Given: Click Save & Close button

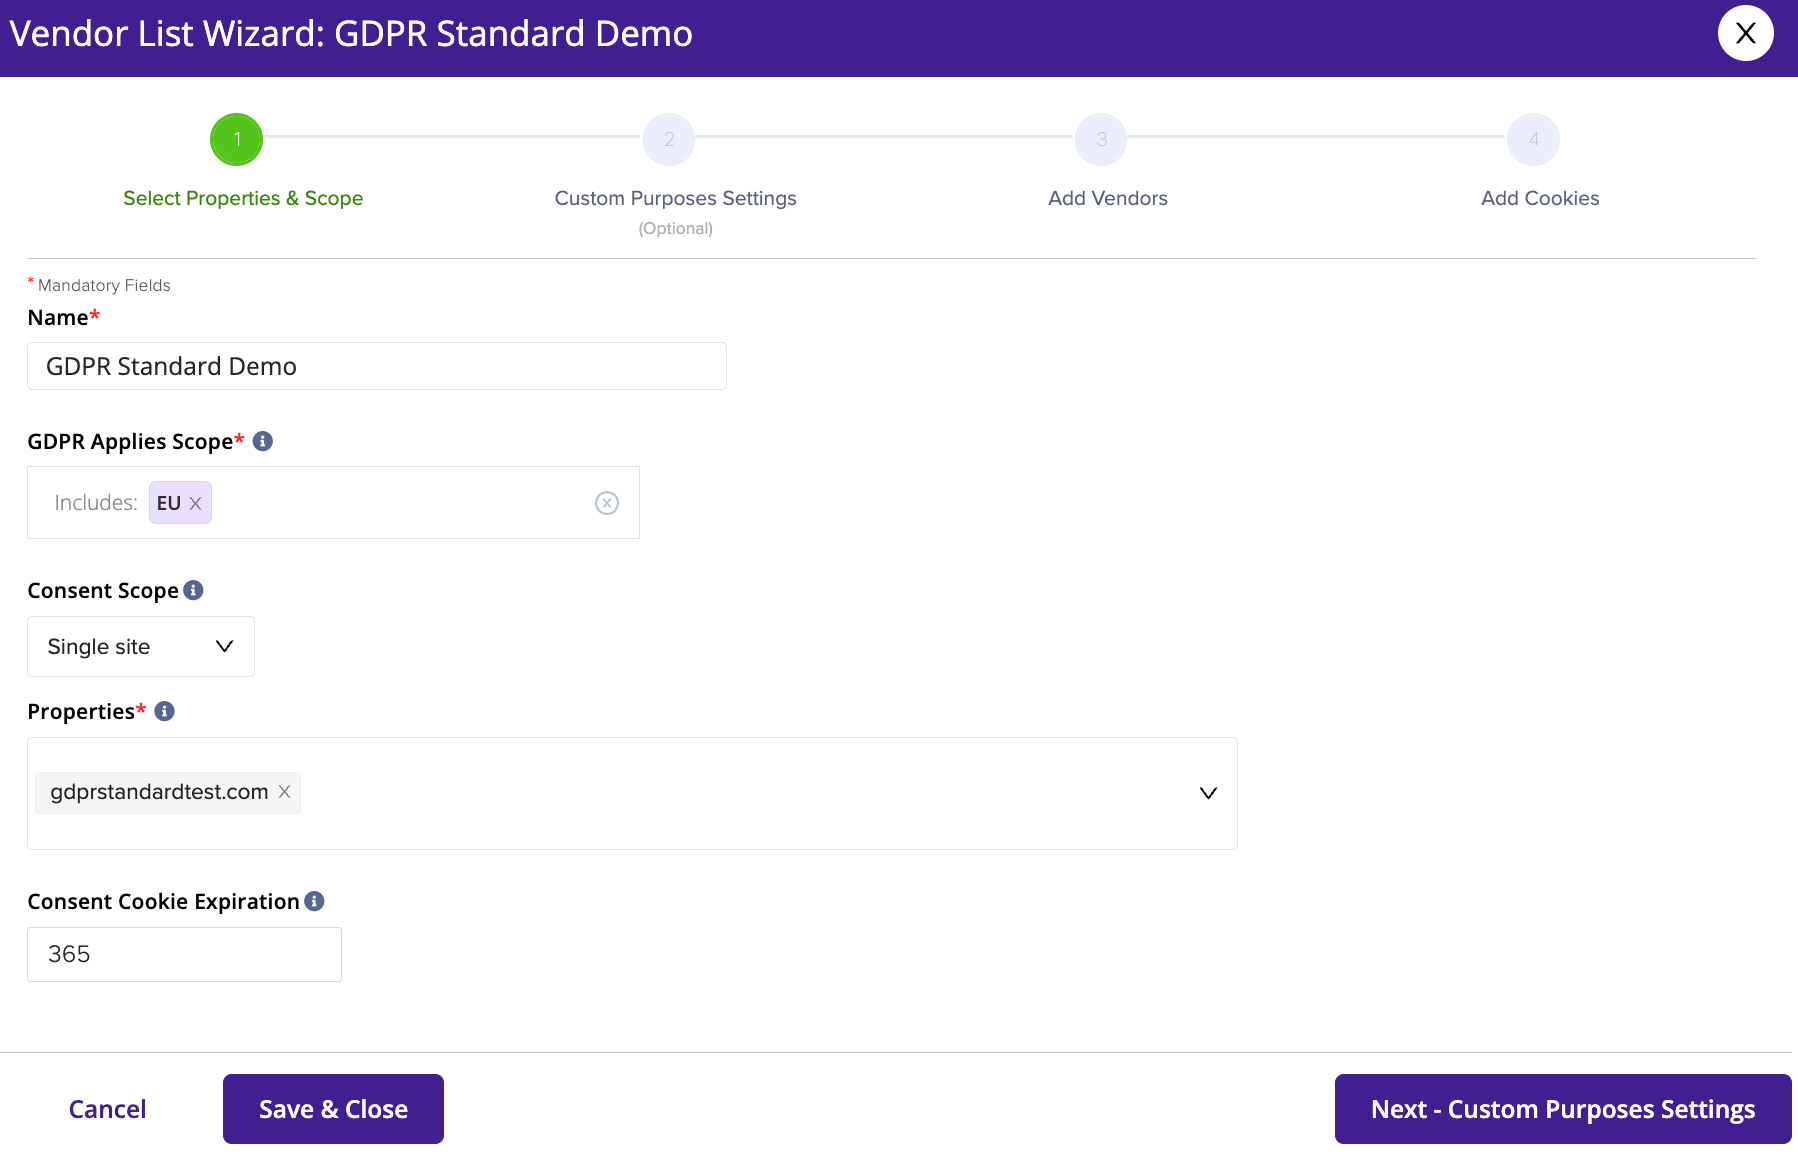Looking at the screenshot, I should [333, 1109].
